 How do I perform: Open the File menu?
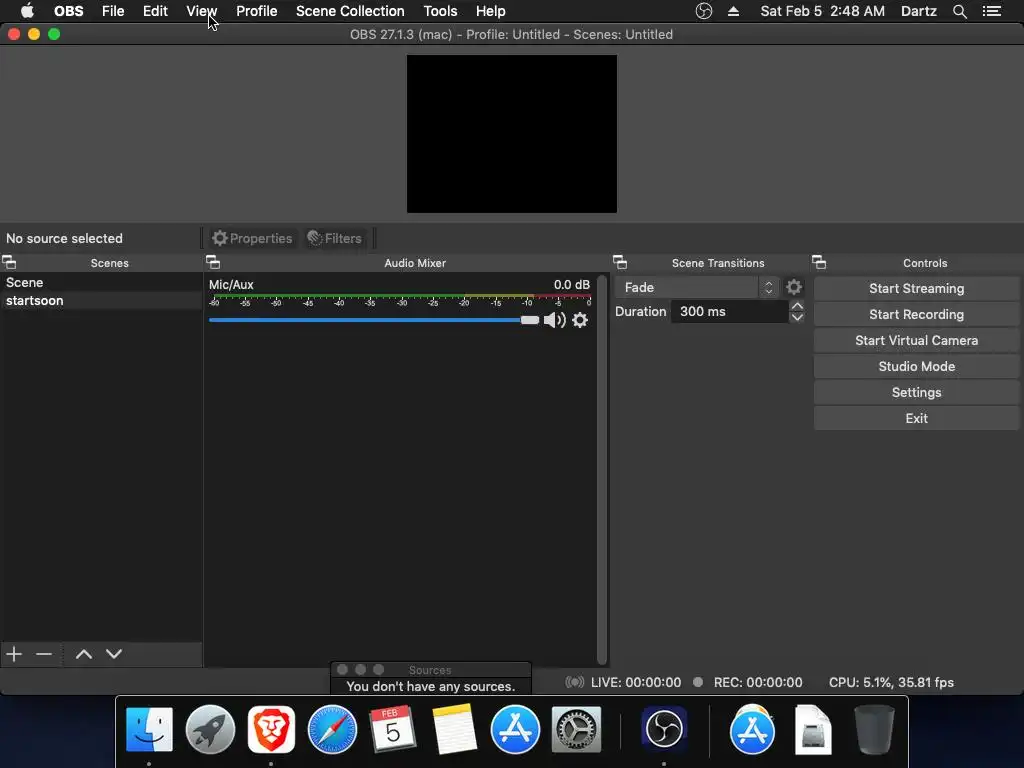tap(113, 11)
